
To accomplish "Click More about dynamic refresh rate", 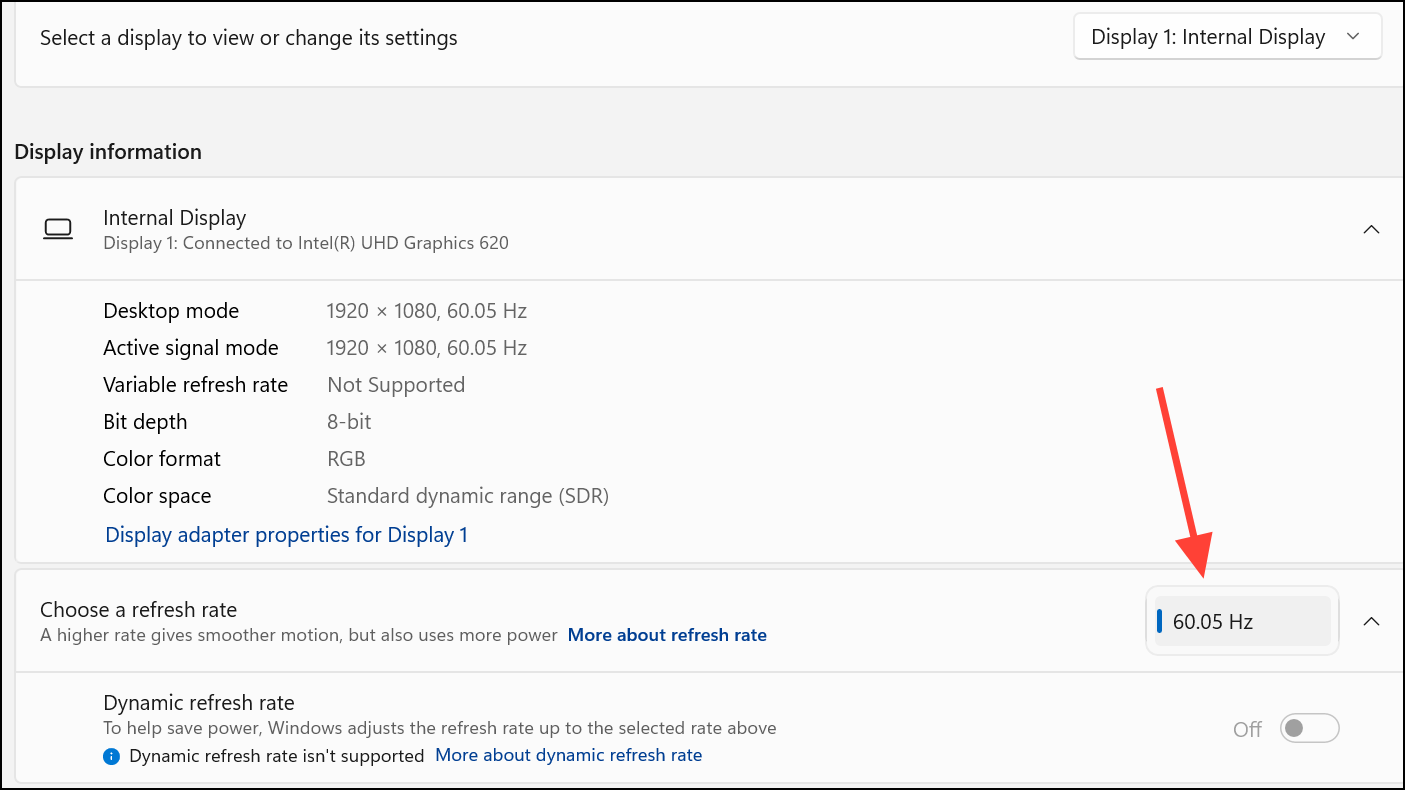I will tap(568, 754).
